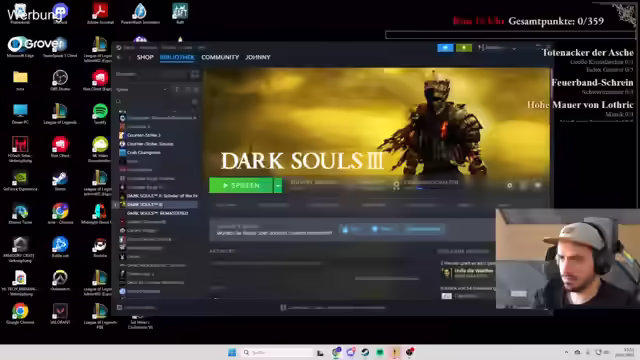Open Steam desktop shortcut
The height and width of the screenshot is (360, 640).
(60, 180)
